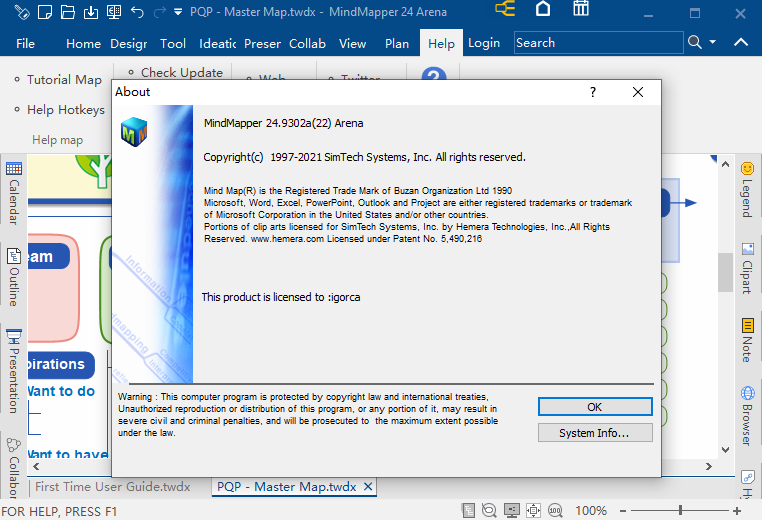Click the horizontal scrollbar right arrow
The width and height of the screenshot is (762, 520).
point(709,467)
